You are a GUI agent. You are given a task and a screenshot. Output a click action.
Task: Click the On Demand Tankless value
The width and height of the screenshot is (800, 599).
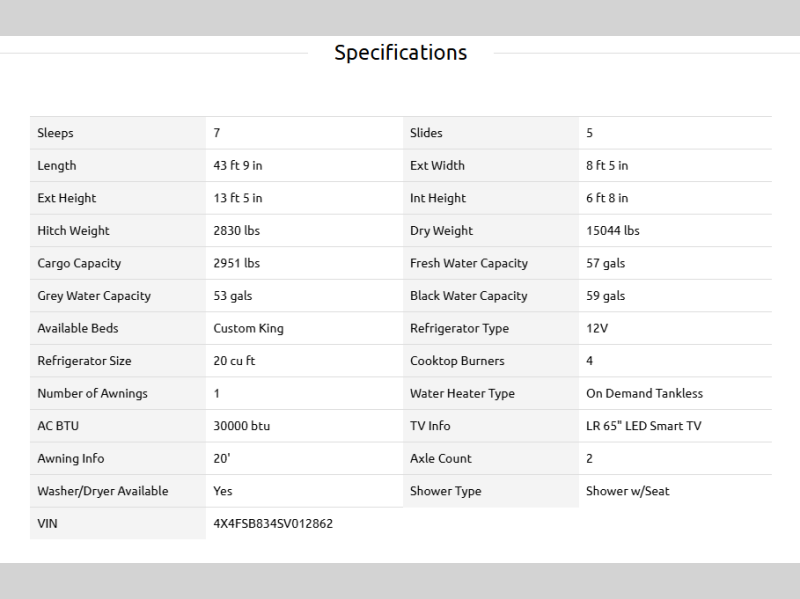tap(644, 394)
